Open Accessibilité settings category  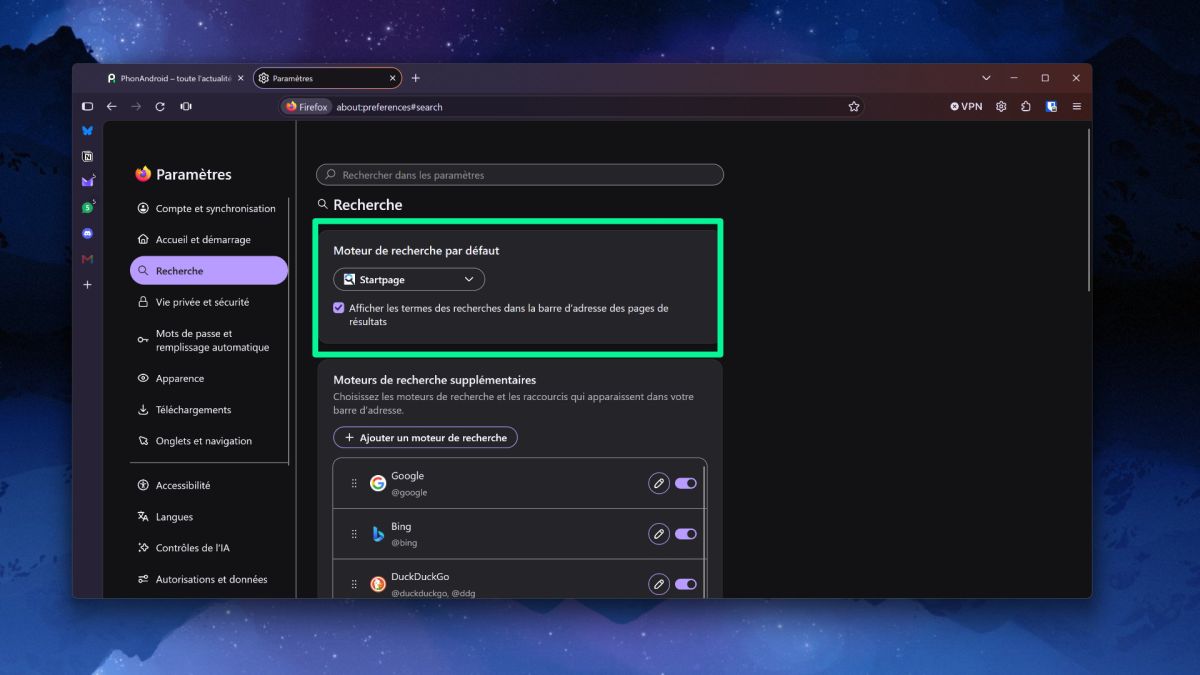(x=208, y=486)
